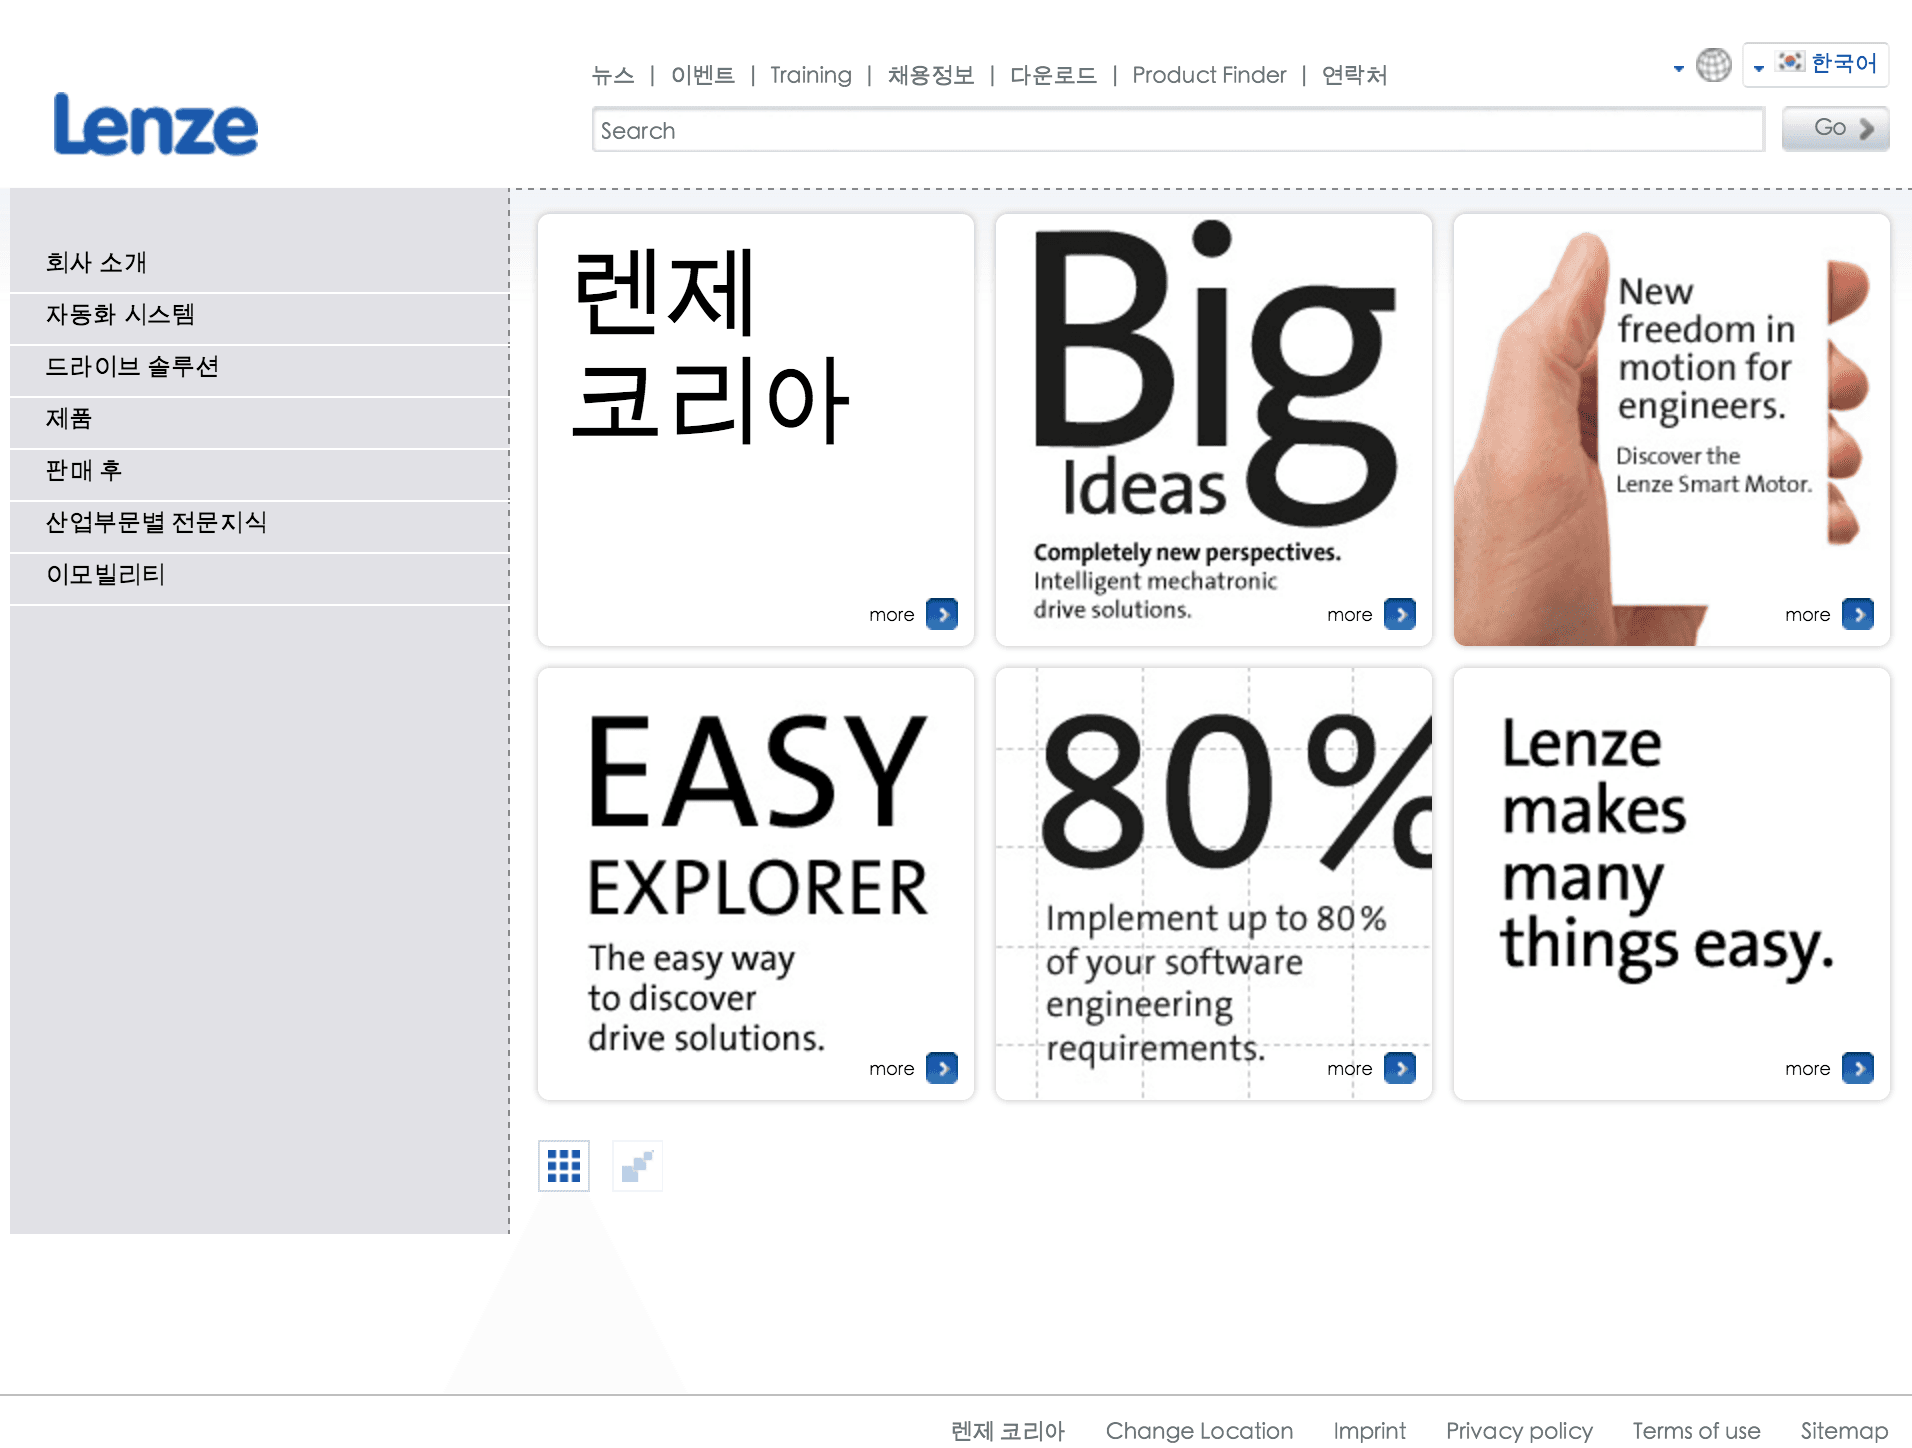Click Imprint footer link
The image size is (1912, 1448).
click(x=1369, y=1431)
